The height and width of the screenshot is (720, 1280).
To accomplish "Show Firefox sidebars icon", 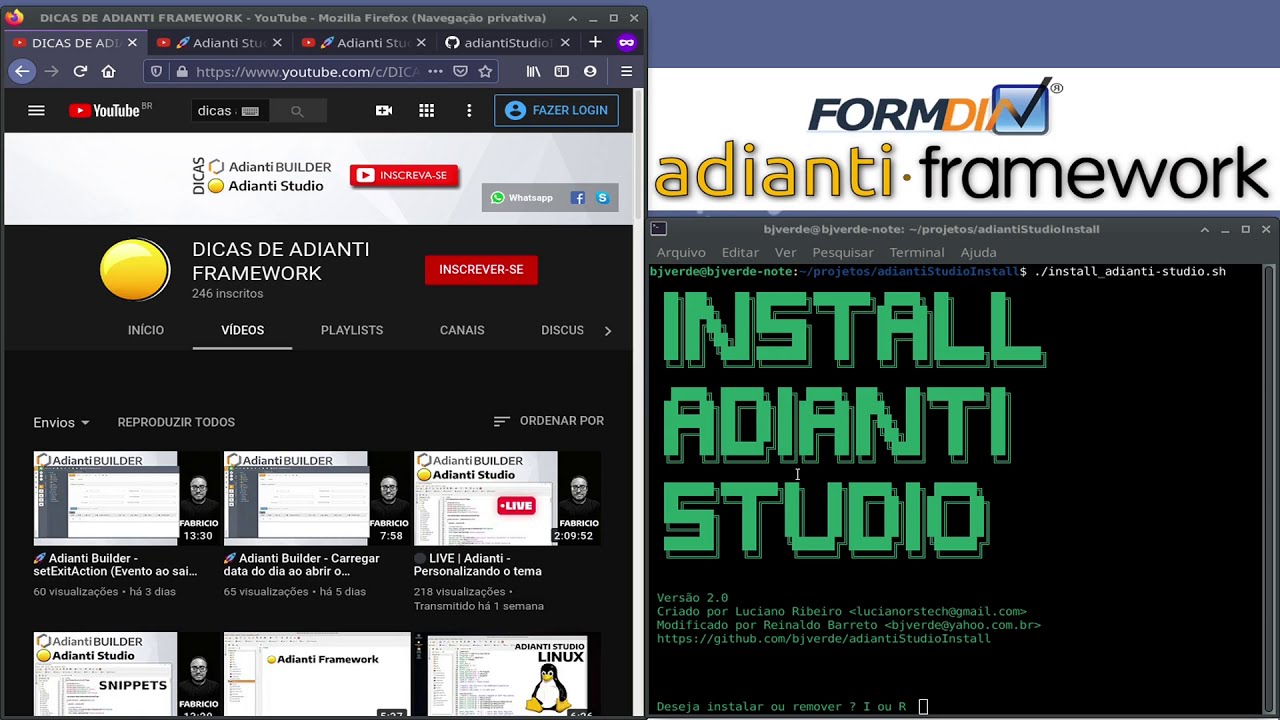I will point(562,71).
